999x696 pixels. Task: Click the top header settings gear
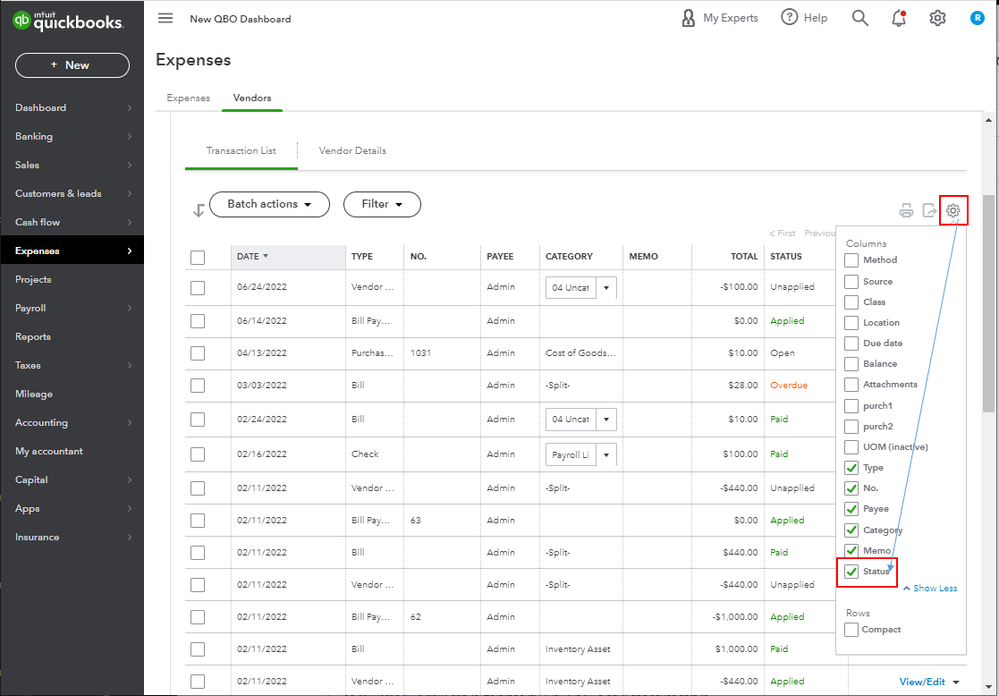(x=937, y=18)
